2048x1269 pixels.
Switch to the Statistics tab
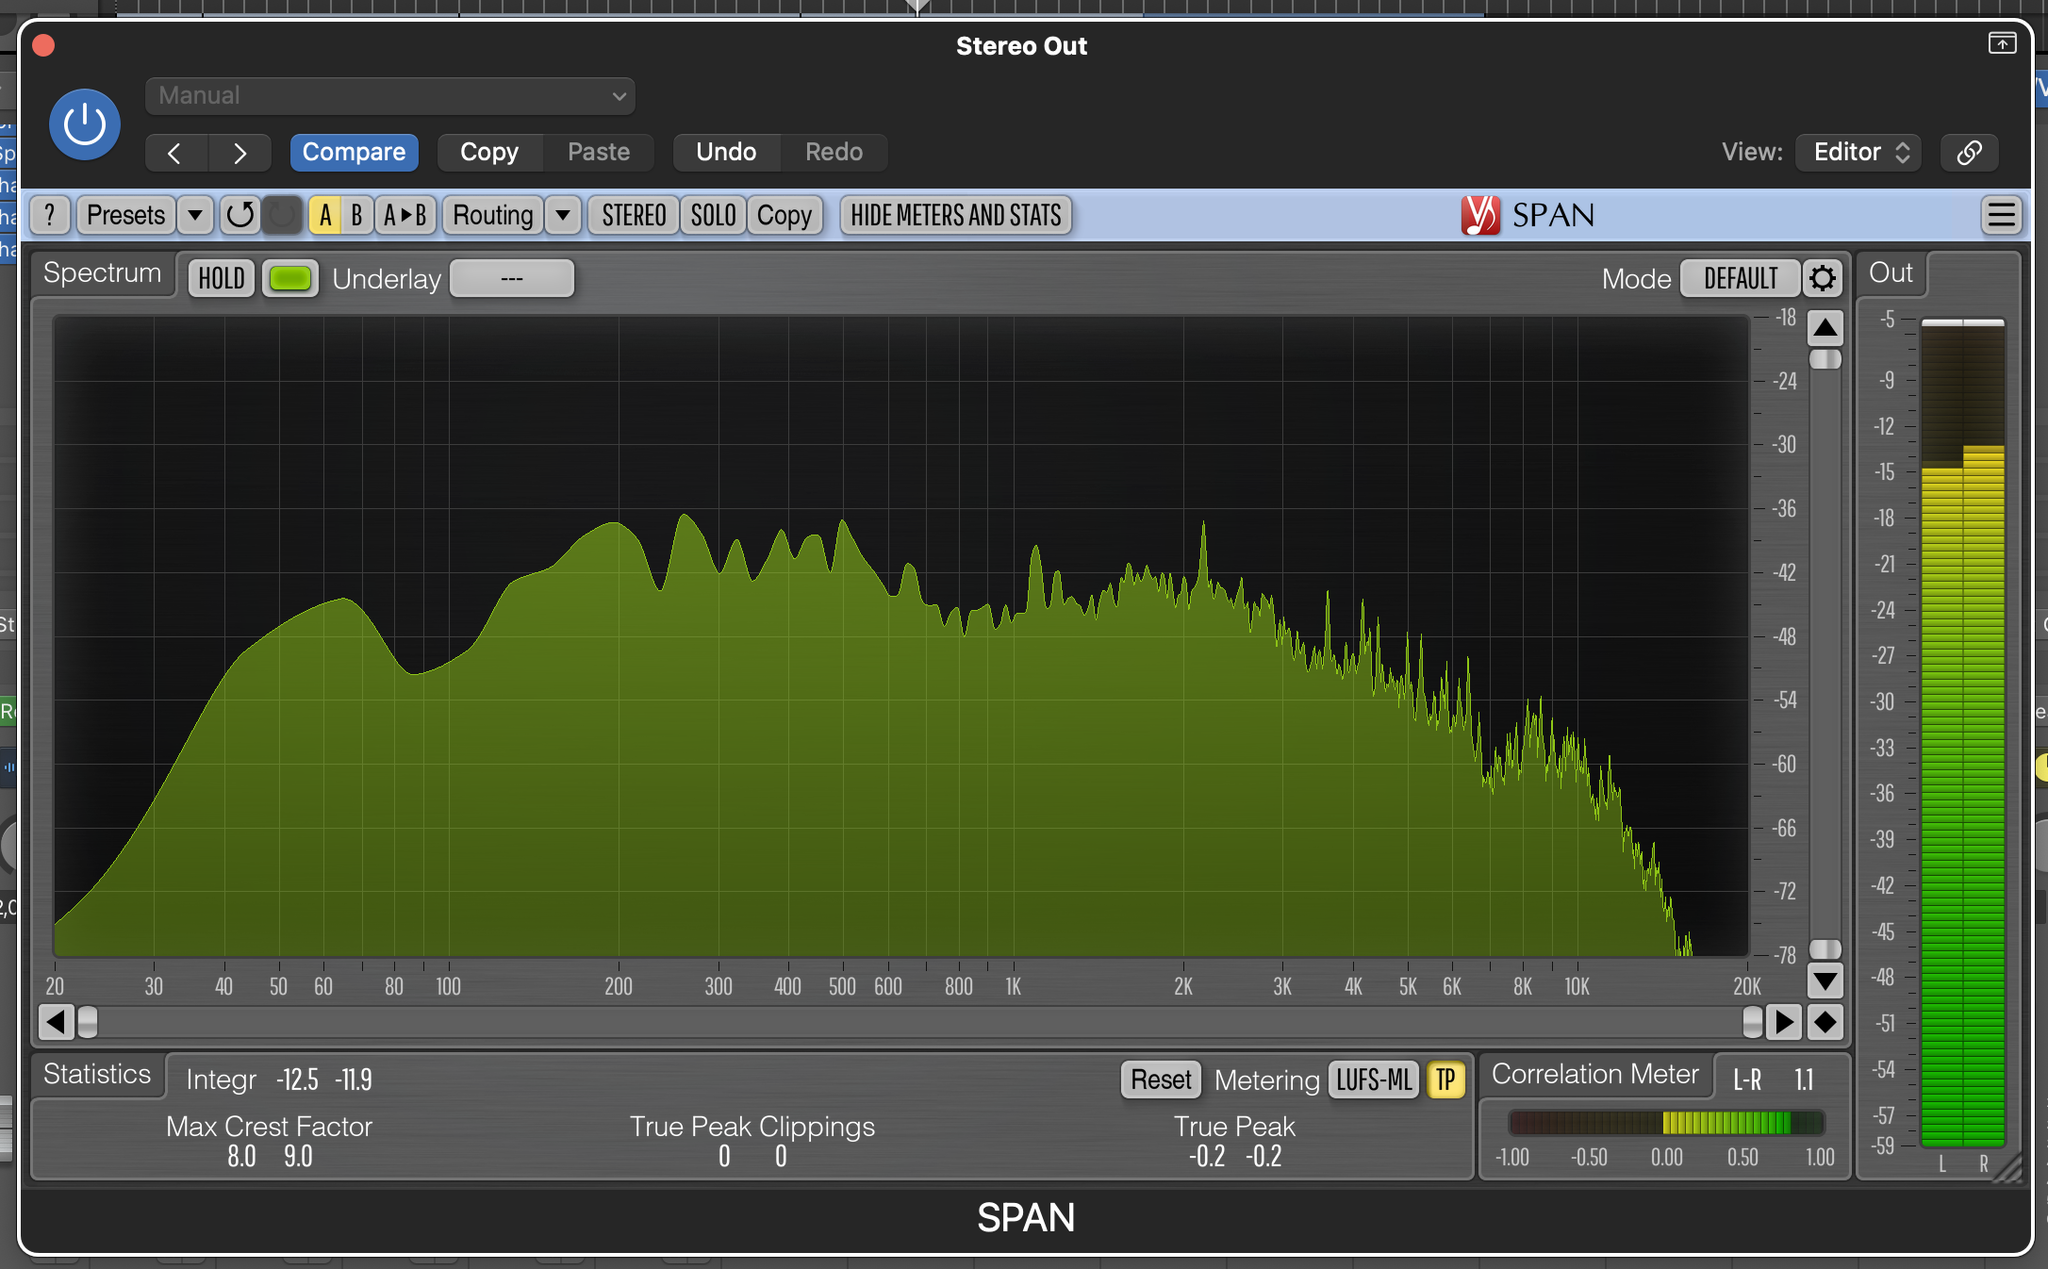click(x=97, y=1074)
